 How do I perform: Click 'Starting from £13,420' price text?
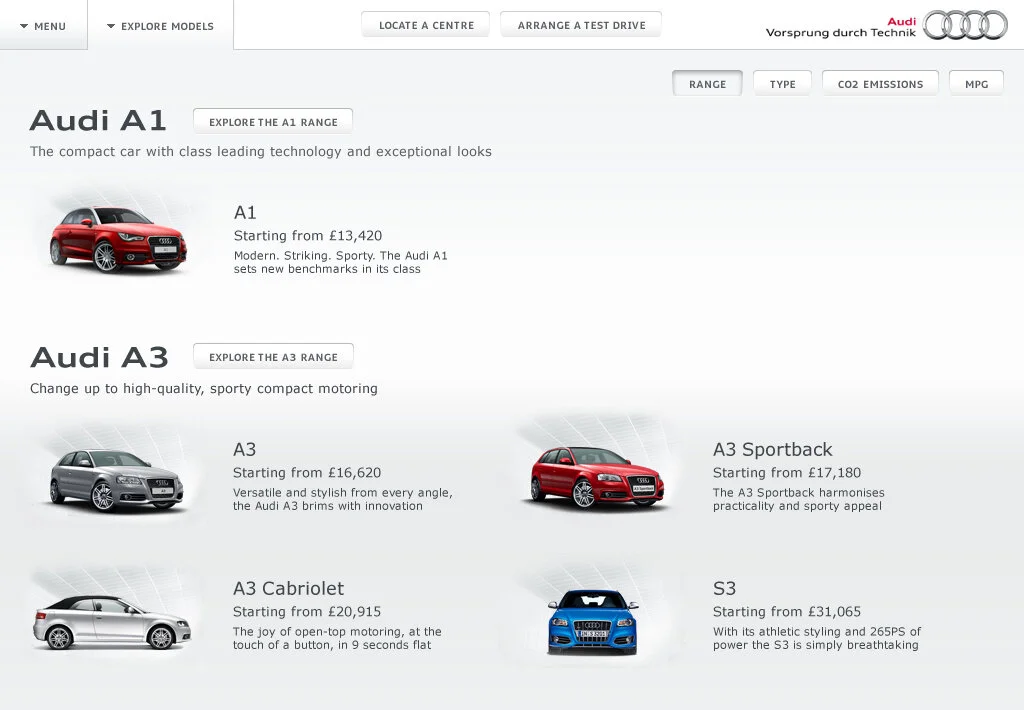(308, 236)
